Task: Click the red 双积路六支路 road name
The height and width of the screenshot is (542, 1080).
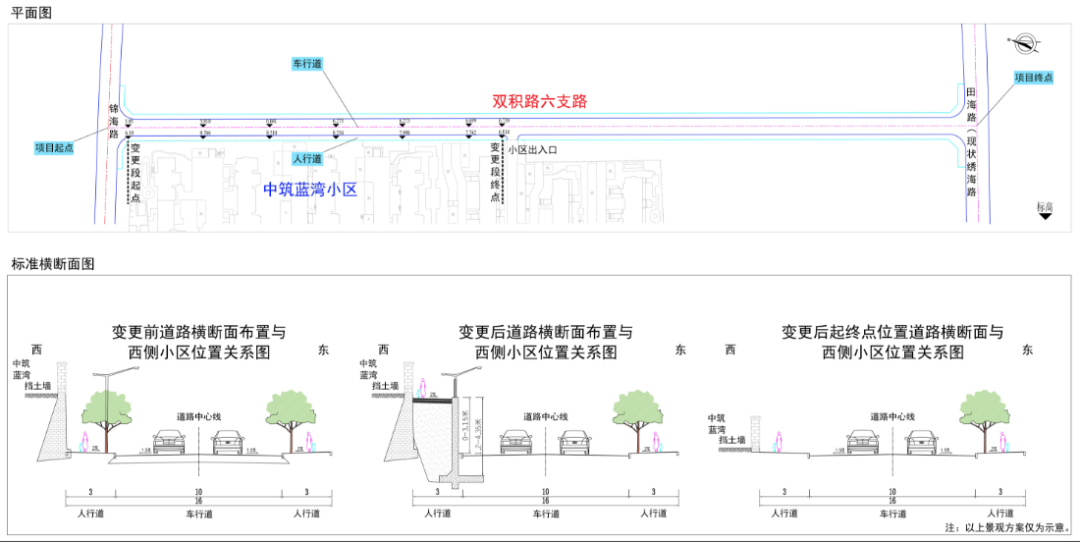Action: point(539,101)
